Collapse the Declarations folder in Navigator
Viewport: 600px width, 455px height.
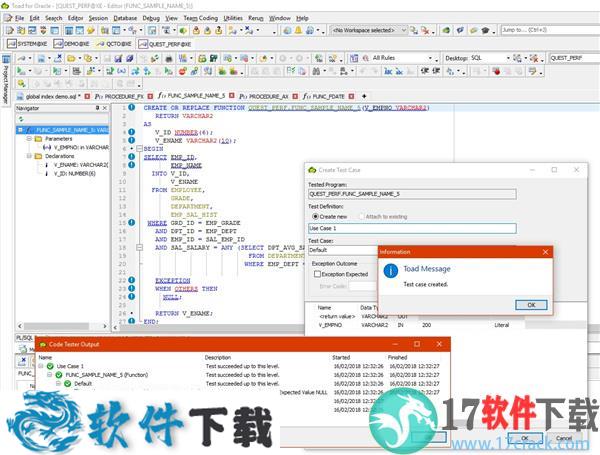29,156
